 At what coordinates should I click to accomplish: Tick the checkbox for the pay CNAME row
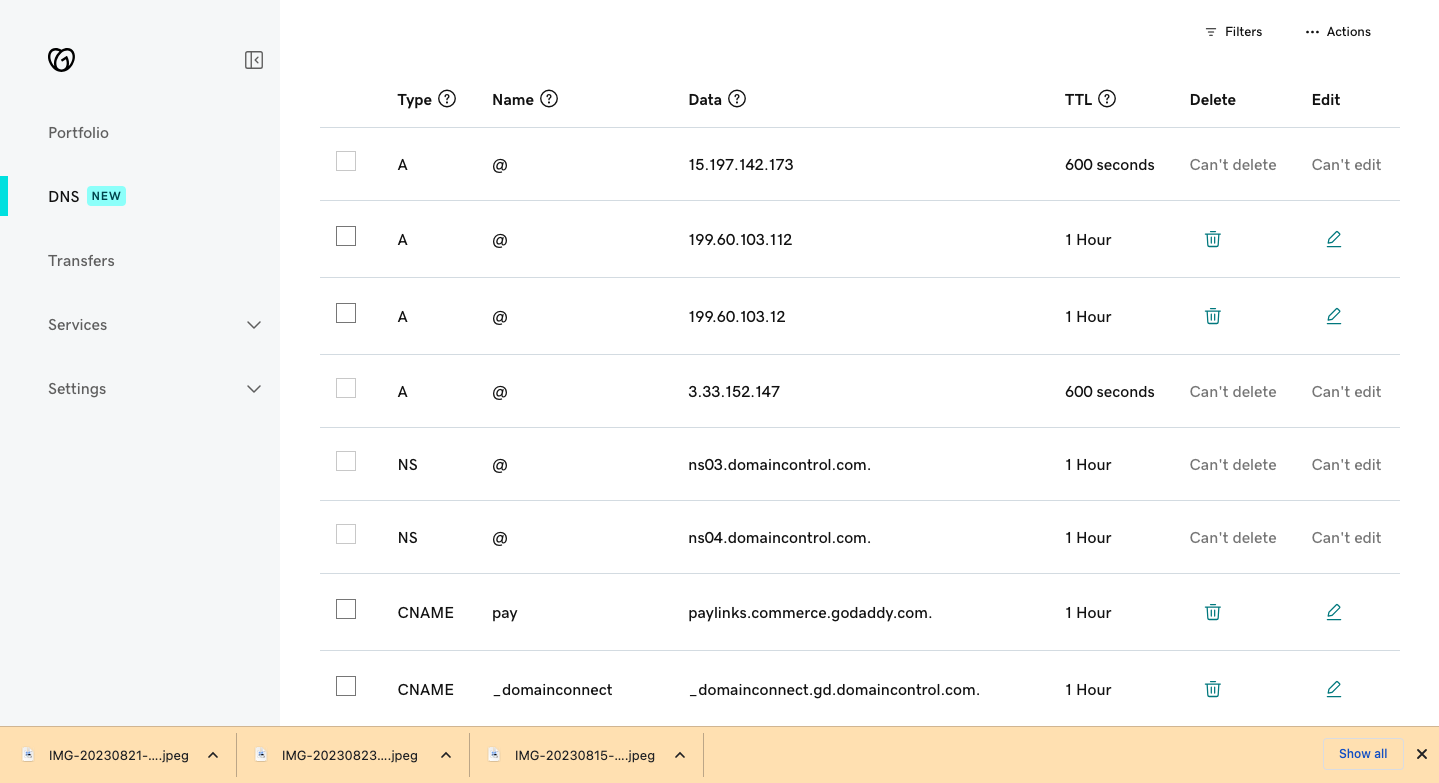pos(345,609)
